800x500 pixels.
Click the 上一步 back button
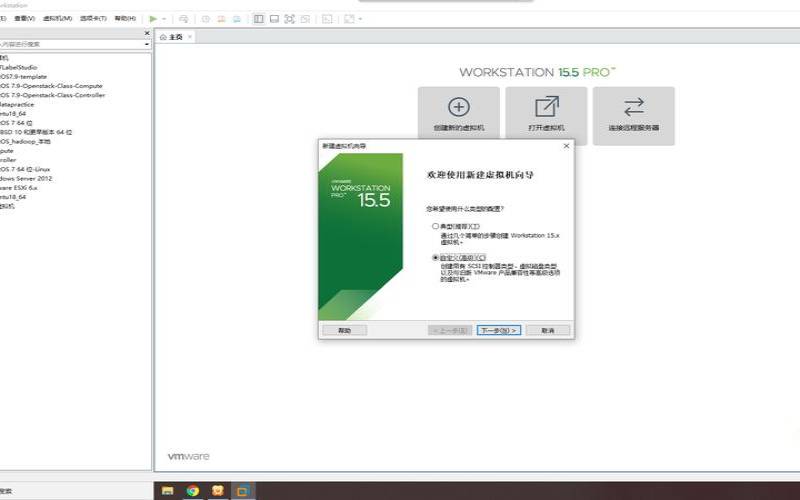point(449,331)
